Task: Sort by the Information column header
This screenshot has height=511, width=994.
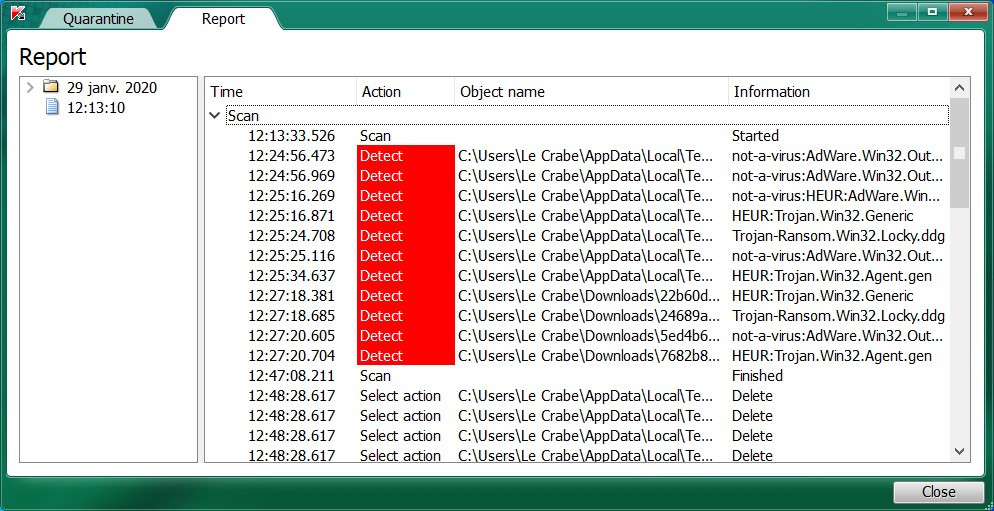Action: [839, 92]
